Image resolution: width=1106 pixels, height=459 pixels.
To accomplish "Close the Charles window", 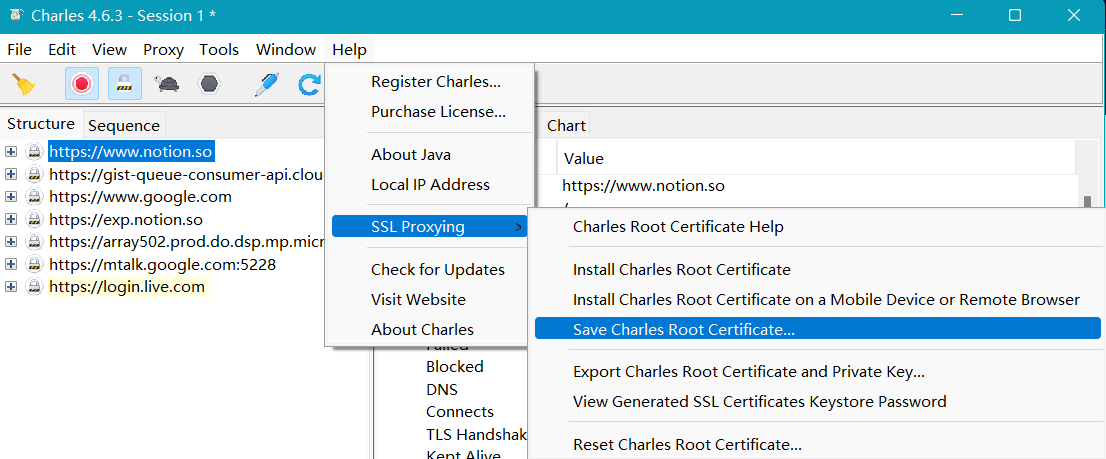I will point(1074,16).
